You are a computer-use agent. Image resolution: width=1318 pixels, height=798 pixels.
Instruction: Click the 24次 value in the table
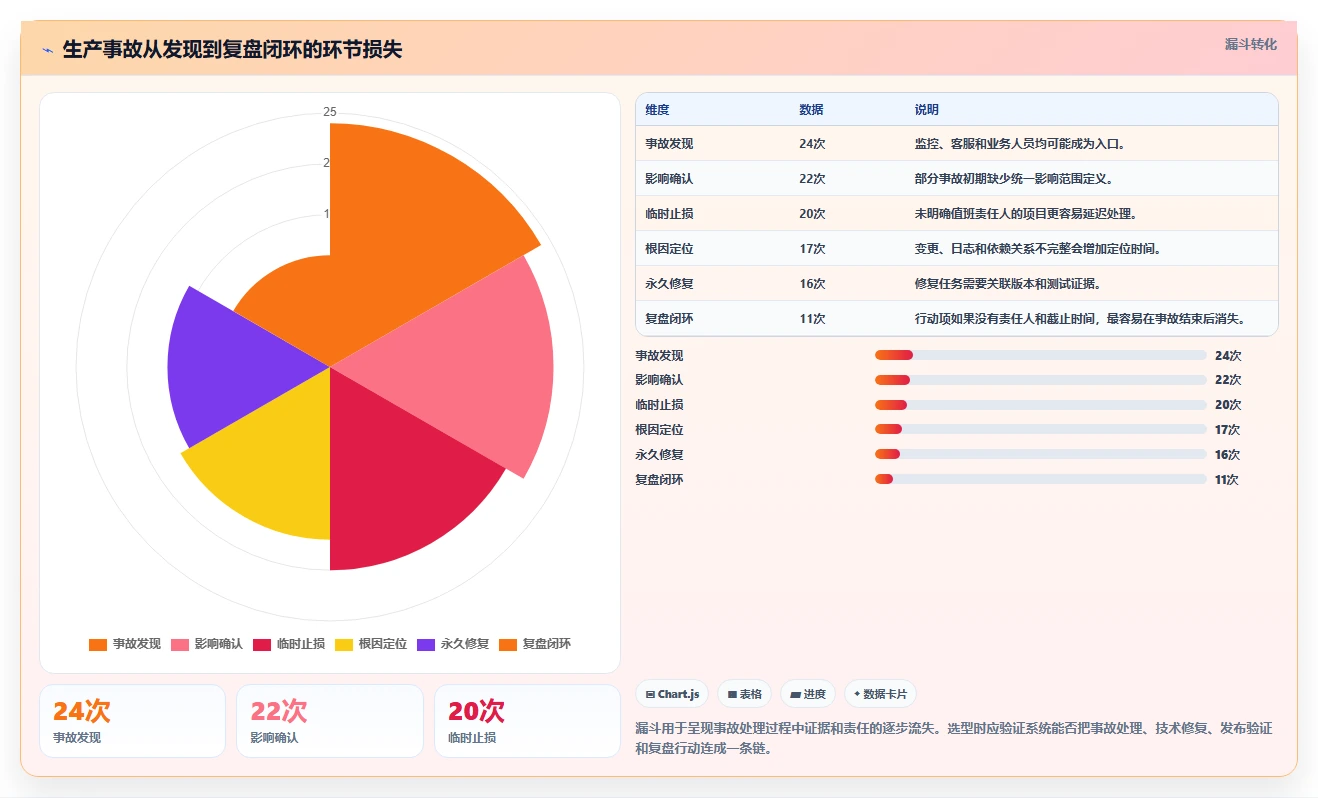(812, 144)
